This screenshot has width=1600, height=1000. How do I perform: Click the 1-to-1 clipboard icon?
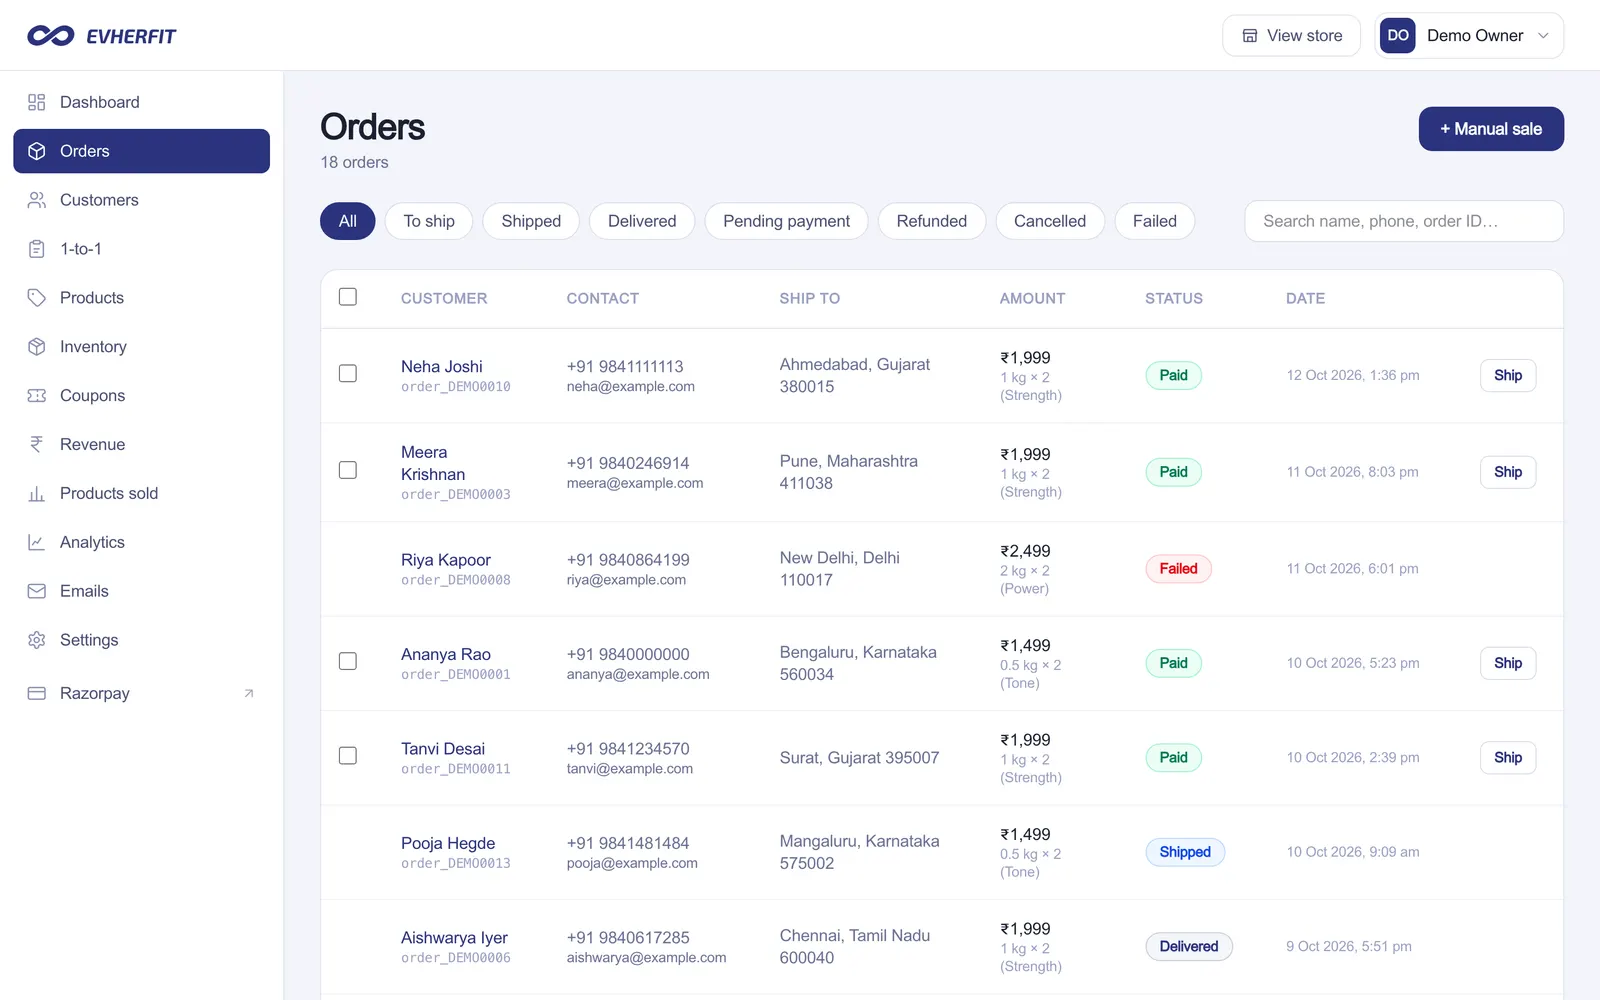click(x=37, y=249)
